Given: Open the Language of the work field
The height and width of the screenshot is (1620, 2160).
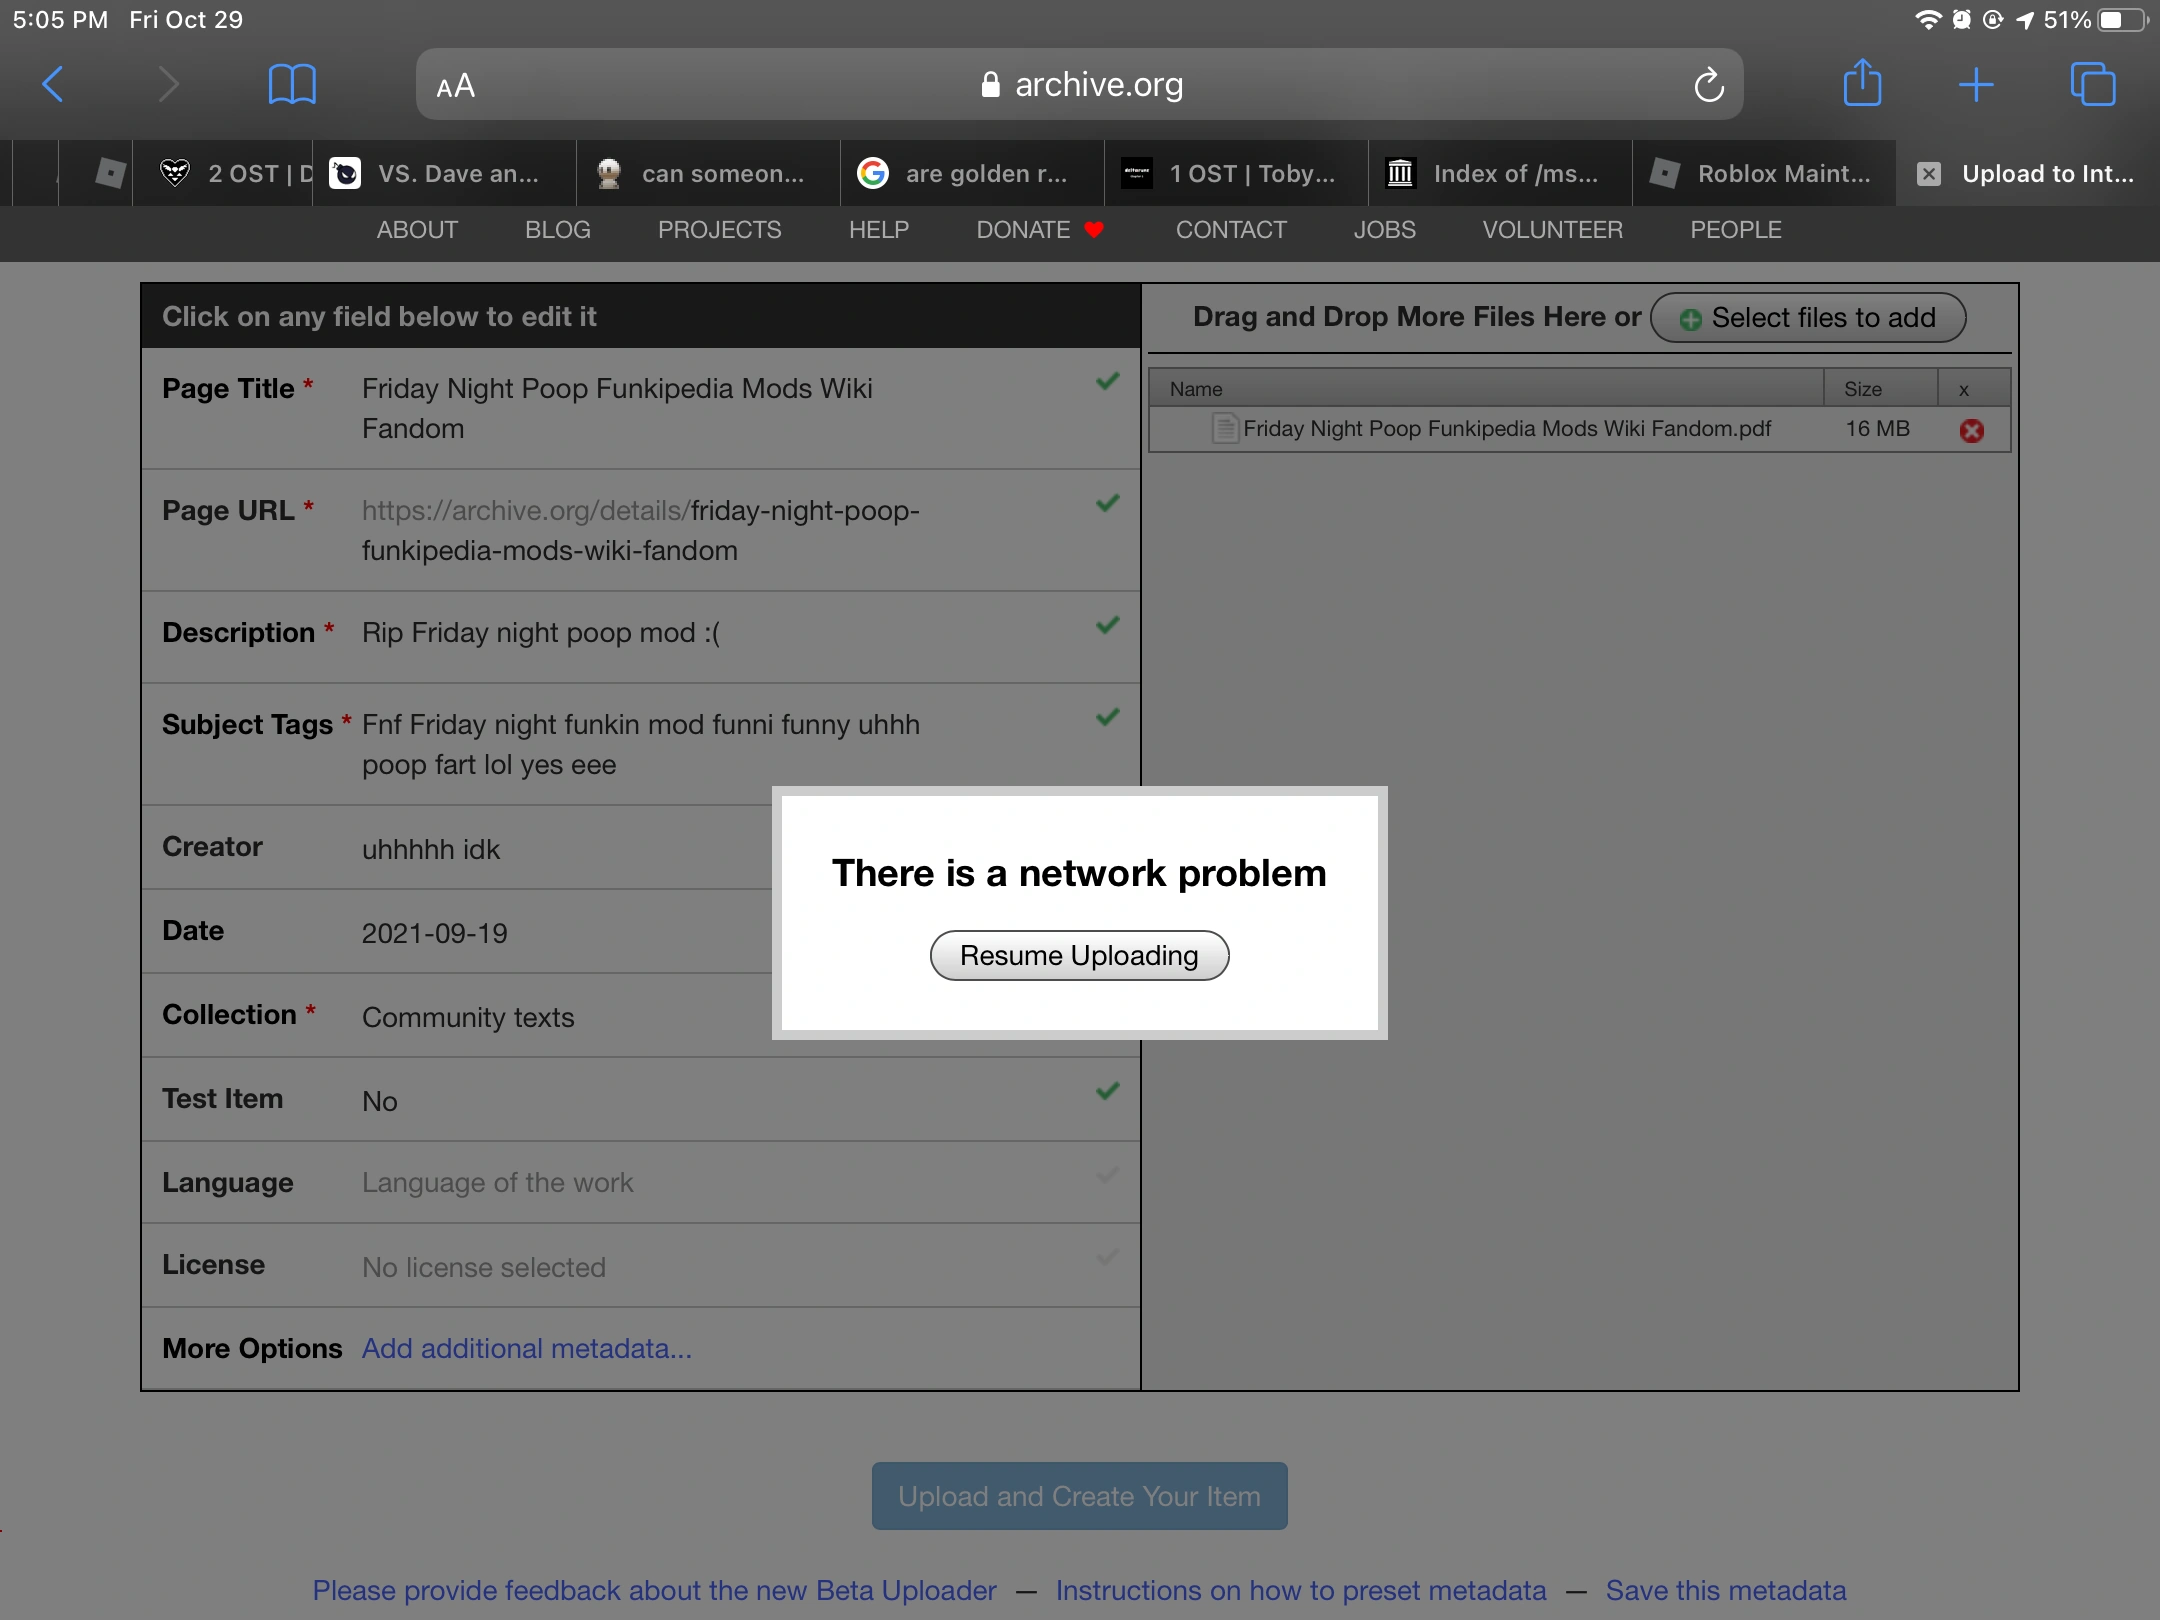Looking at the screenshot, I should (x=497, y=1182).
